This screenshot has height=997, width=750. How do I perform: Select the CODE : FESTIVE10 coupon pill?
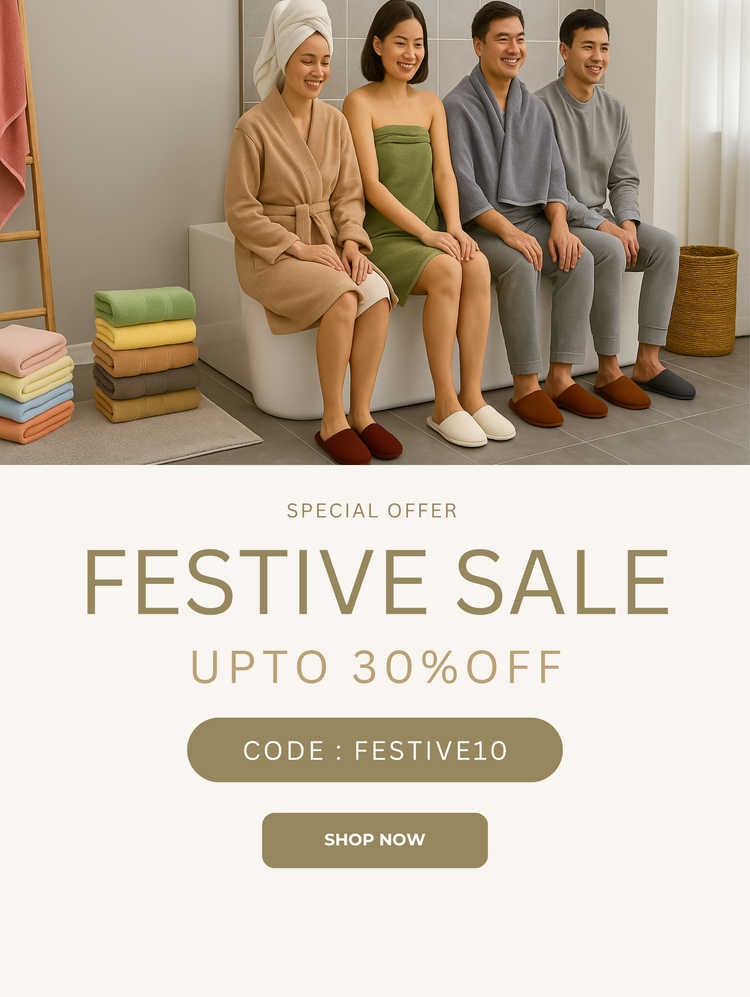tap(375, 750)
